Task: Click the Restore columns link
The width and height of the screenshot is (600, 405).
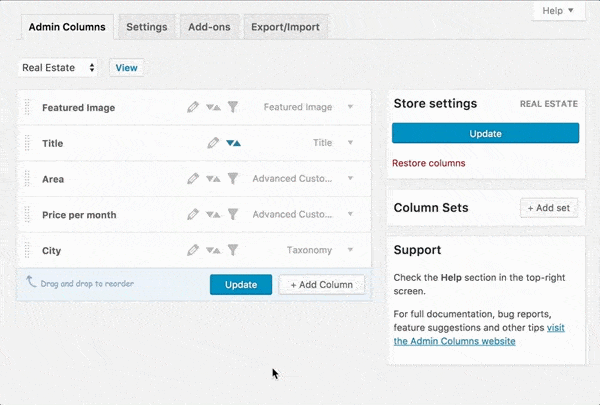Action: [428, 163]
